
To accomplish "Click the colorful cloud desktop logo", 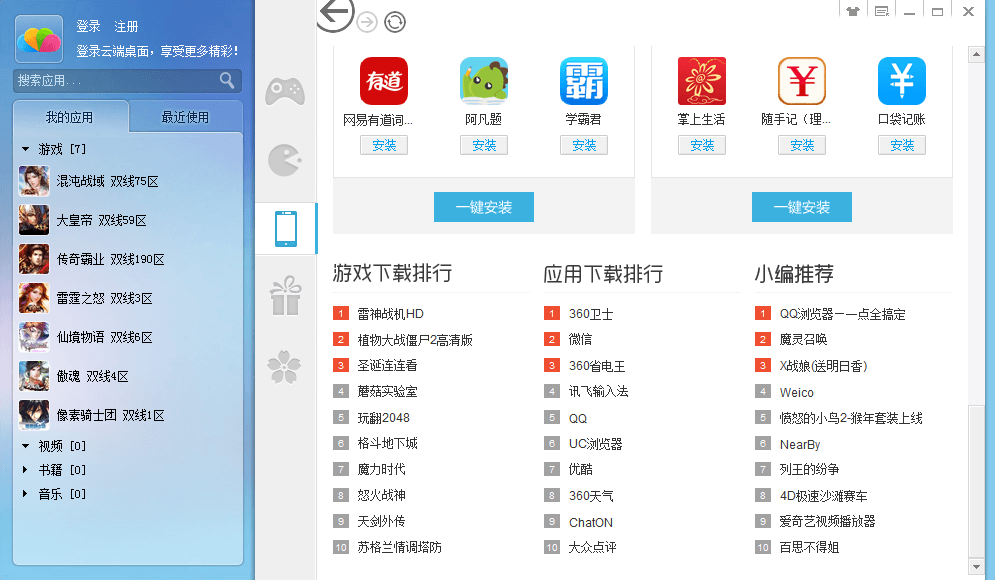I will tap(39, 39).
